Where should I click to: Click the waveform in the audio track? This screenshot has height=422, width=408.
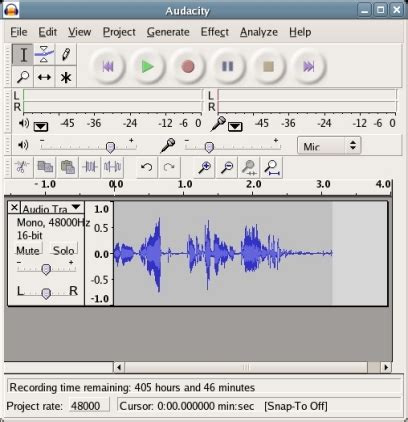tap(223, 253)
